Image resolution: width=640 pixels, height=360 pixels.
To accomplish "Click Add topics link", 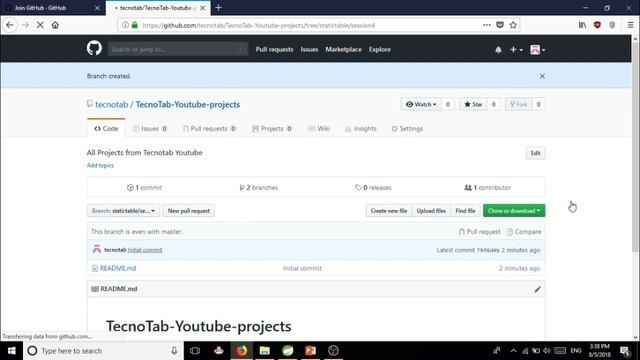I will point(100,165).
